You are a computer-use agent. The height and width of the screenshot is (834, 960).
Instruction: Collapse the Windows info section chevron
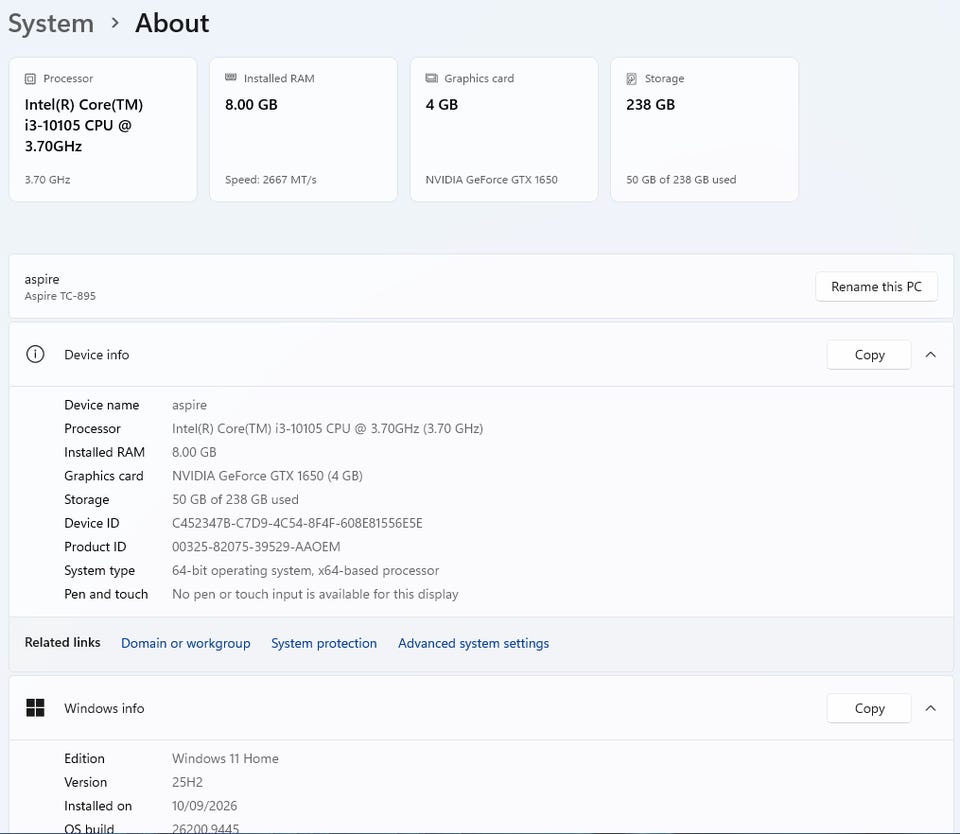click(x=931, y=708)
